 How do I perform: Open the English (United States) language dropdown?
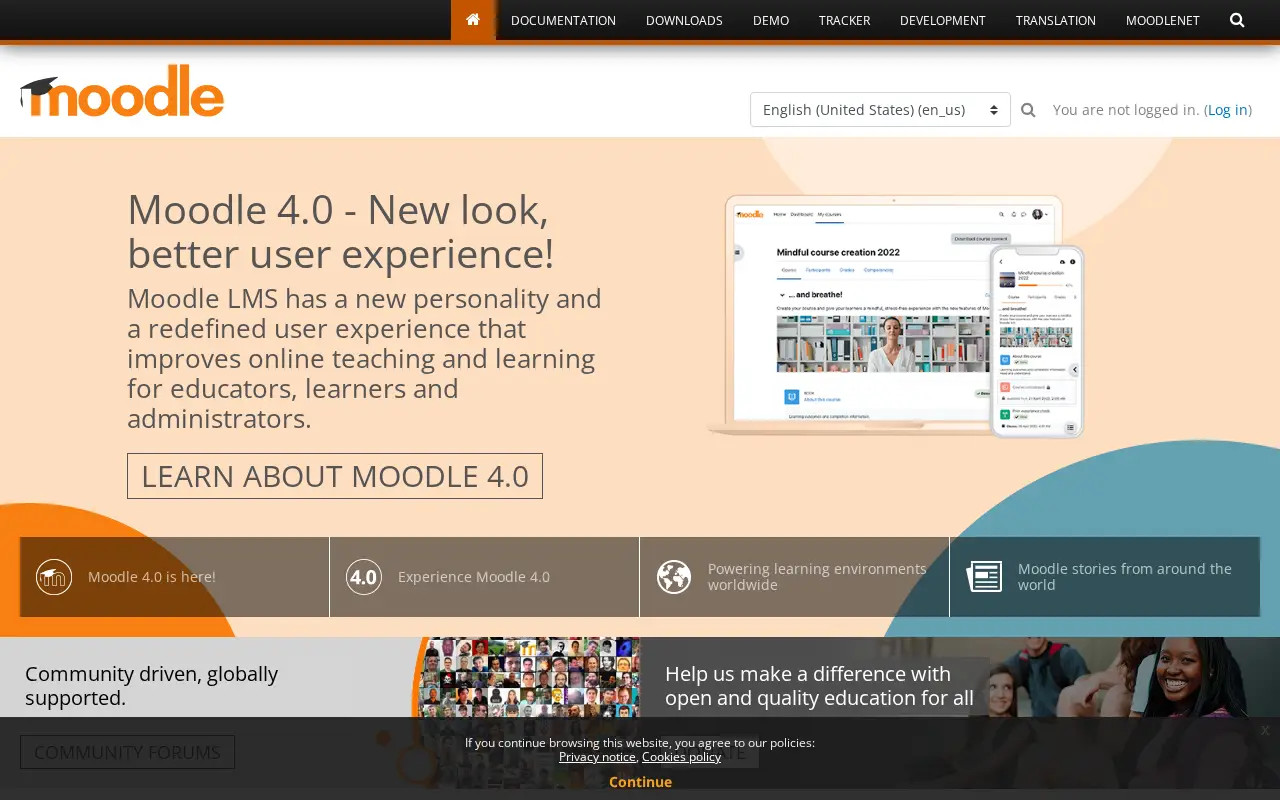(880, 110)
